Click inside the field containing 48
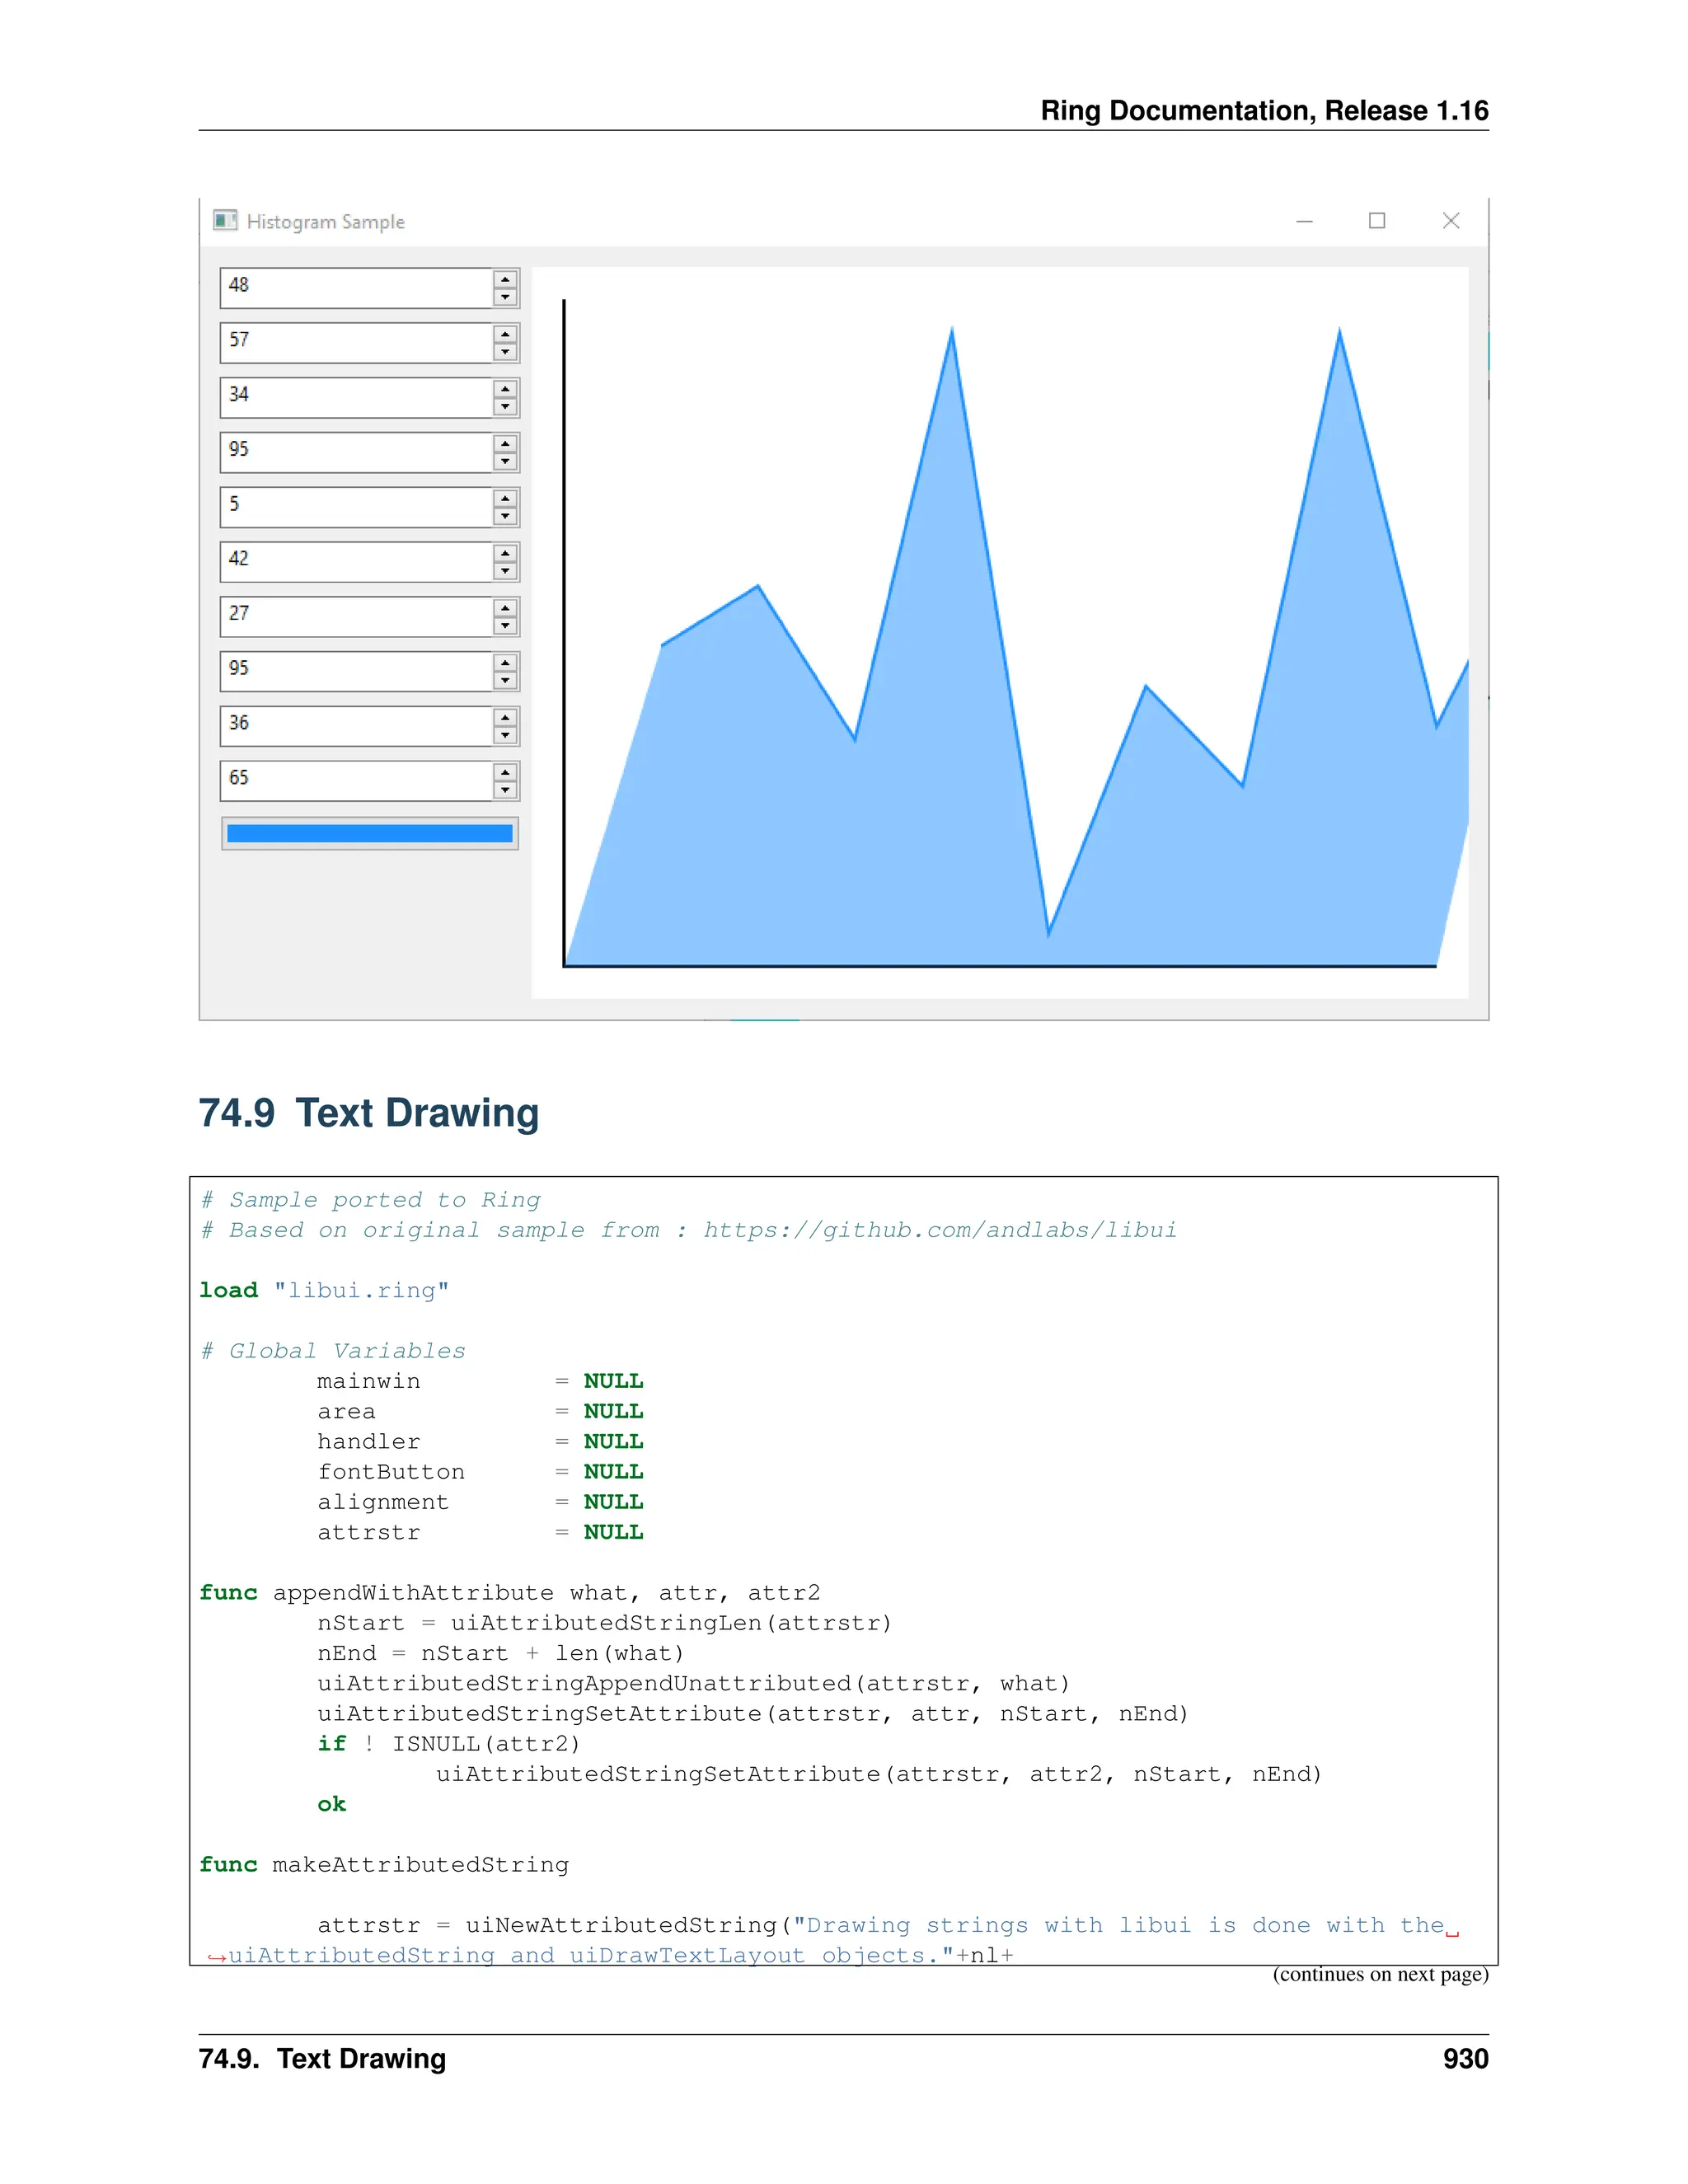This screenshot has height=2184, width=1688. point(355,288)
